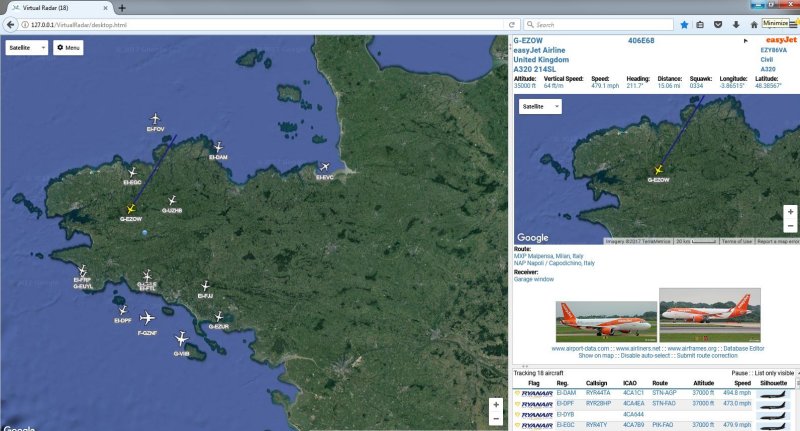Open the right easyJet aircraft photo thumbnail

click(710, 315)
